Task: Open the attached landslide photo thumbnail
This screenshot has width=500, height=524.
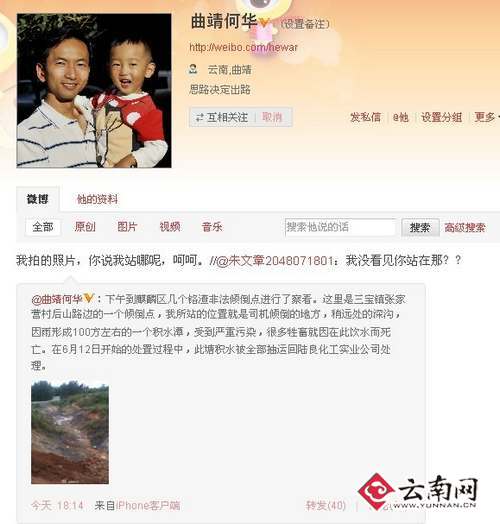Action: click(70, 432)
